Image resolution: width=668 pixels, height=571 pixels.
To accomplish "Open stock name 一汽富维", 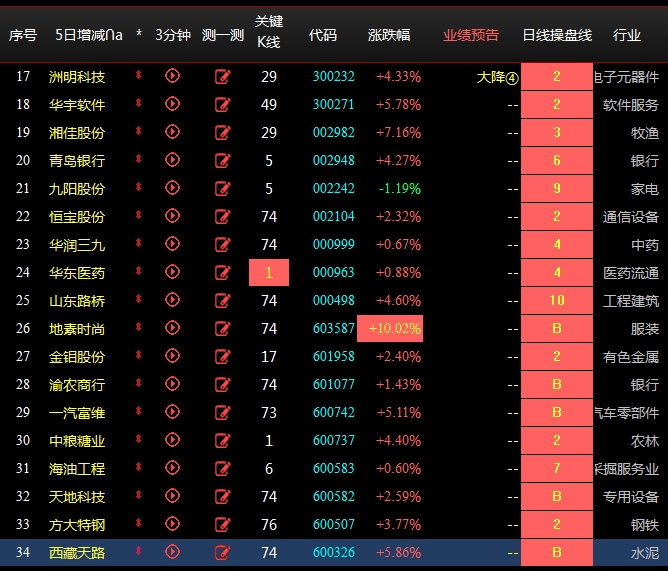I will 77,413.
